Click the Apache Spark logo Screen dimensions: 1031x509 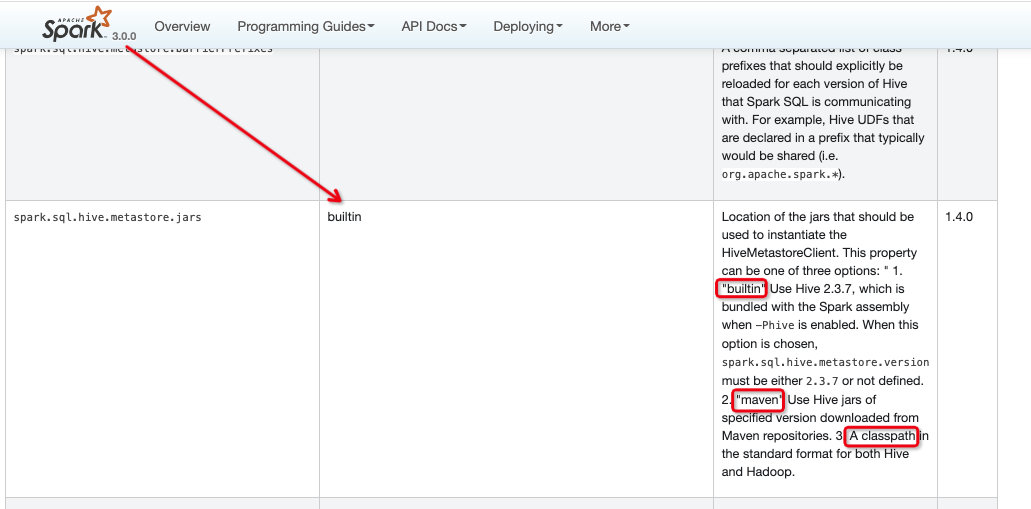[x=77, y=24]
